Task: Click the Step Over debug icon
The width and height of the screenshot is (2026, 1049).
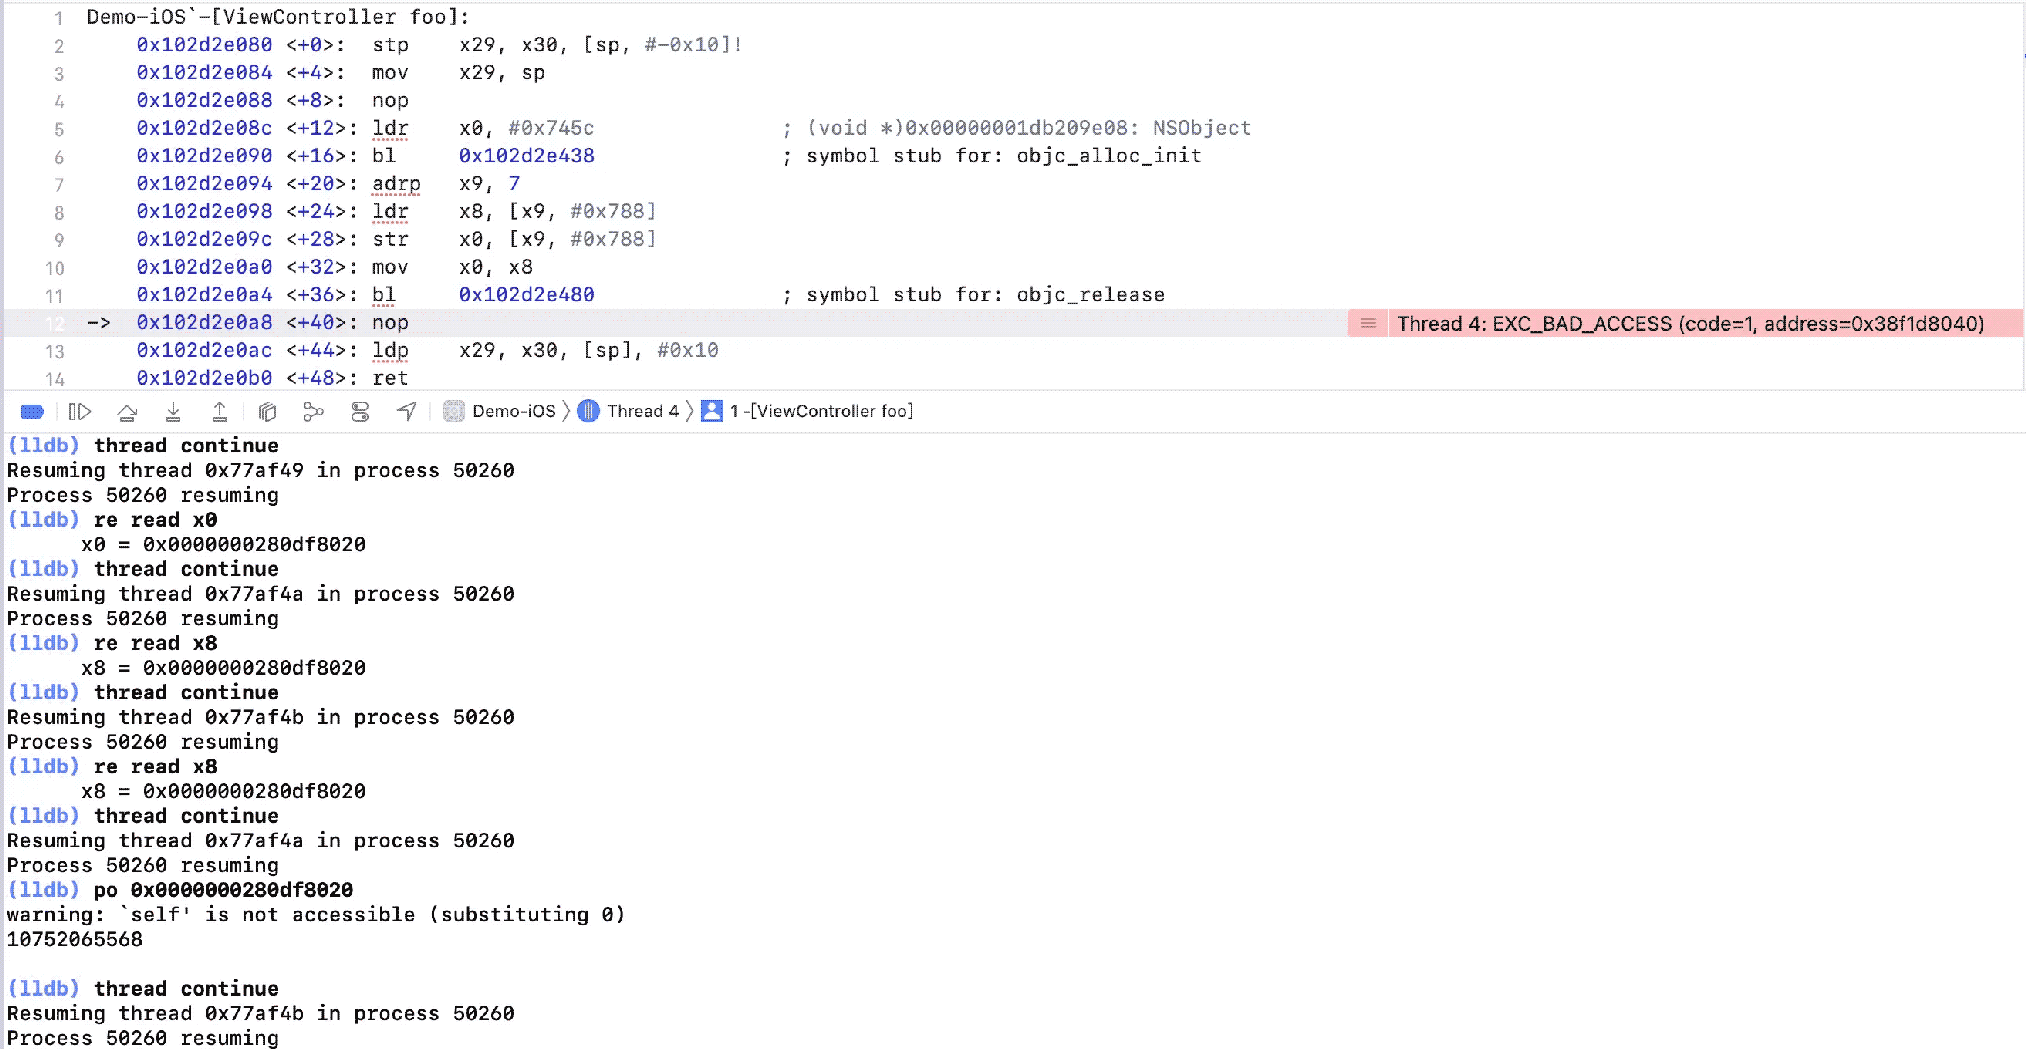Action: coord(127,411)
